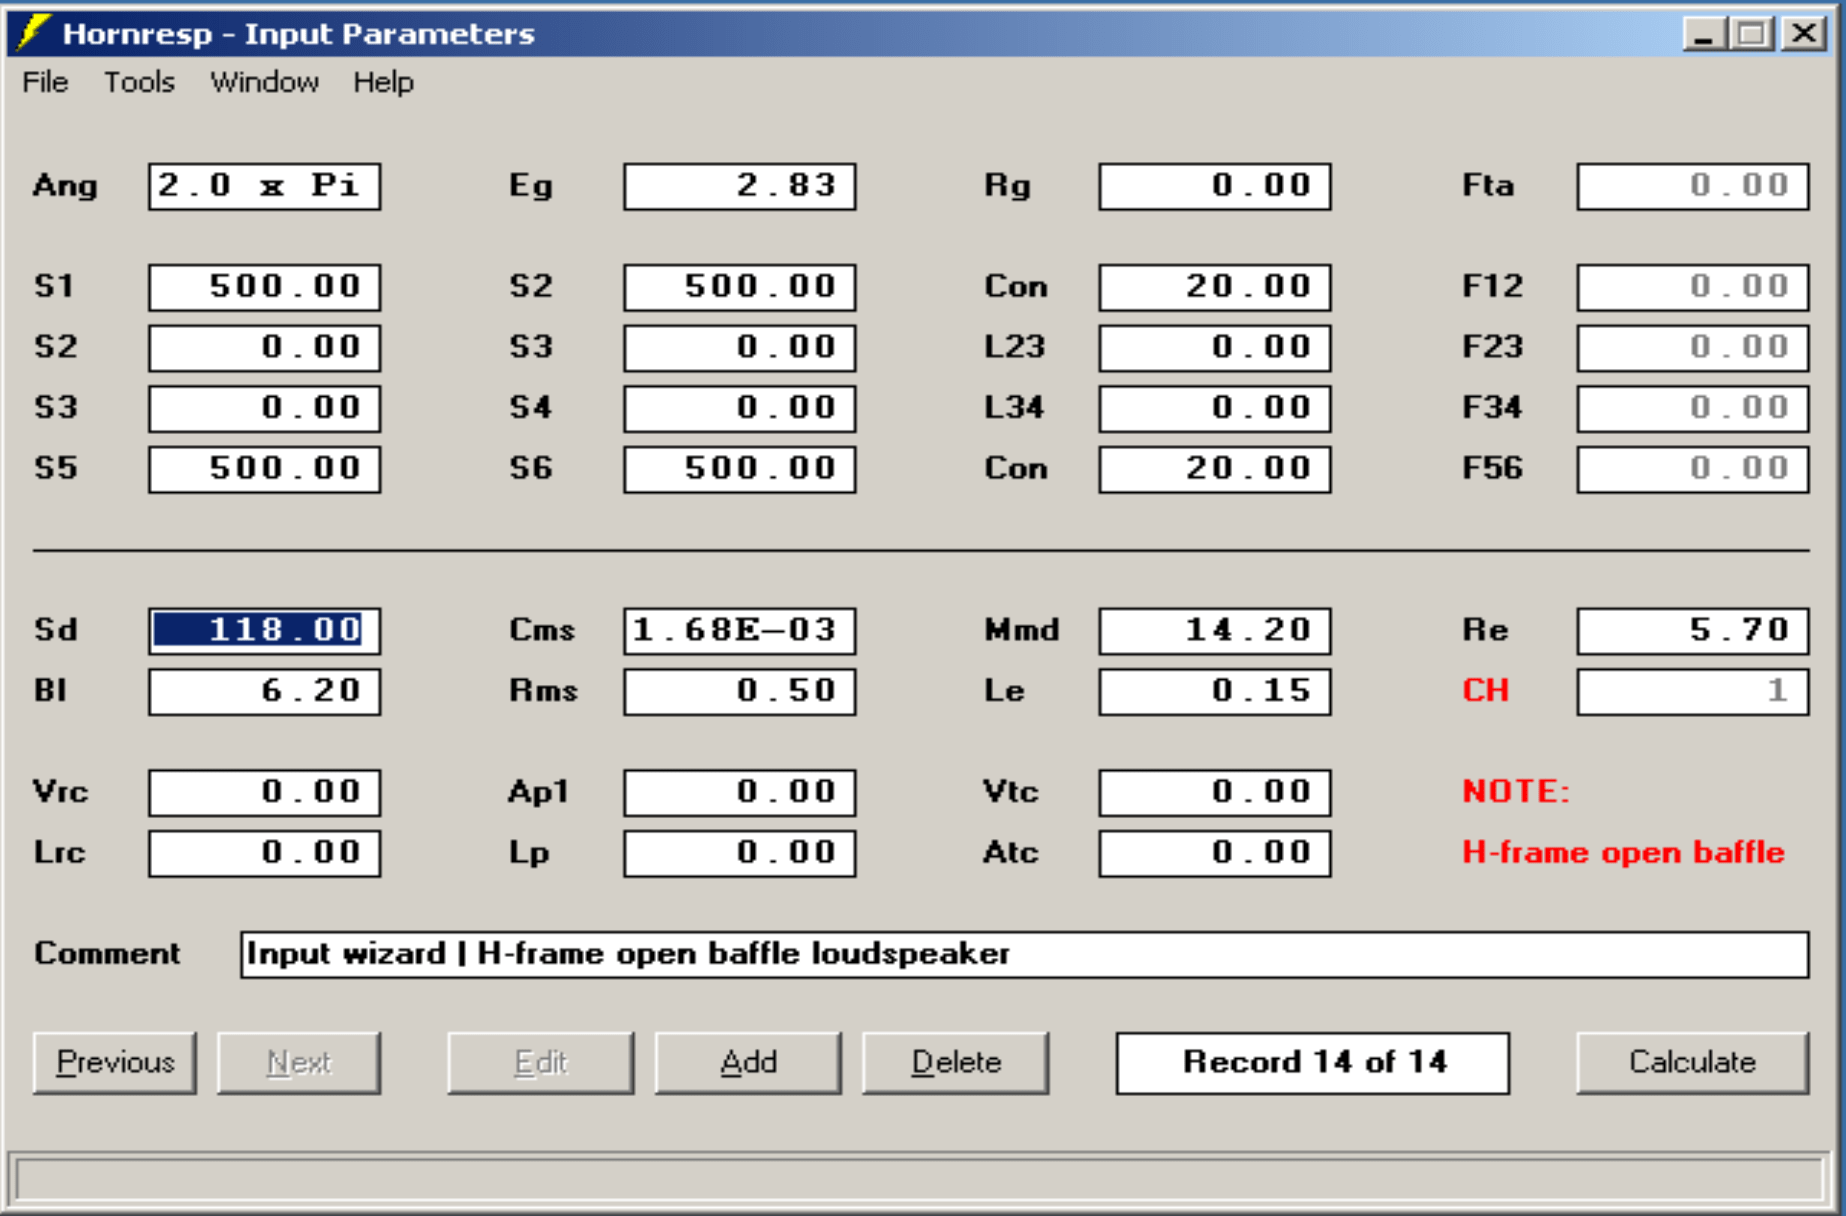Click the greyed-out Edit button
This screenshot has width=1846, height=1216.
(x=540, y=1062)
